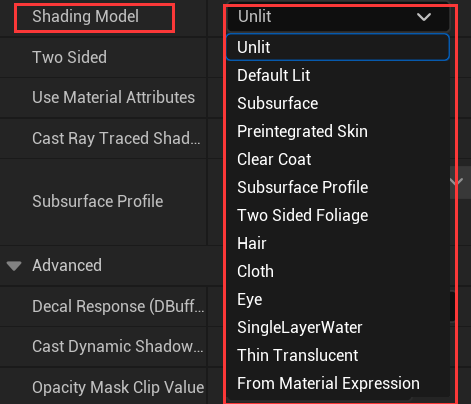Image resolution: width=471 pixels, height=404 pixels.
Task: Click the Opacity Mask Clip Value label
Action: coord(118,387)
